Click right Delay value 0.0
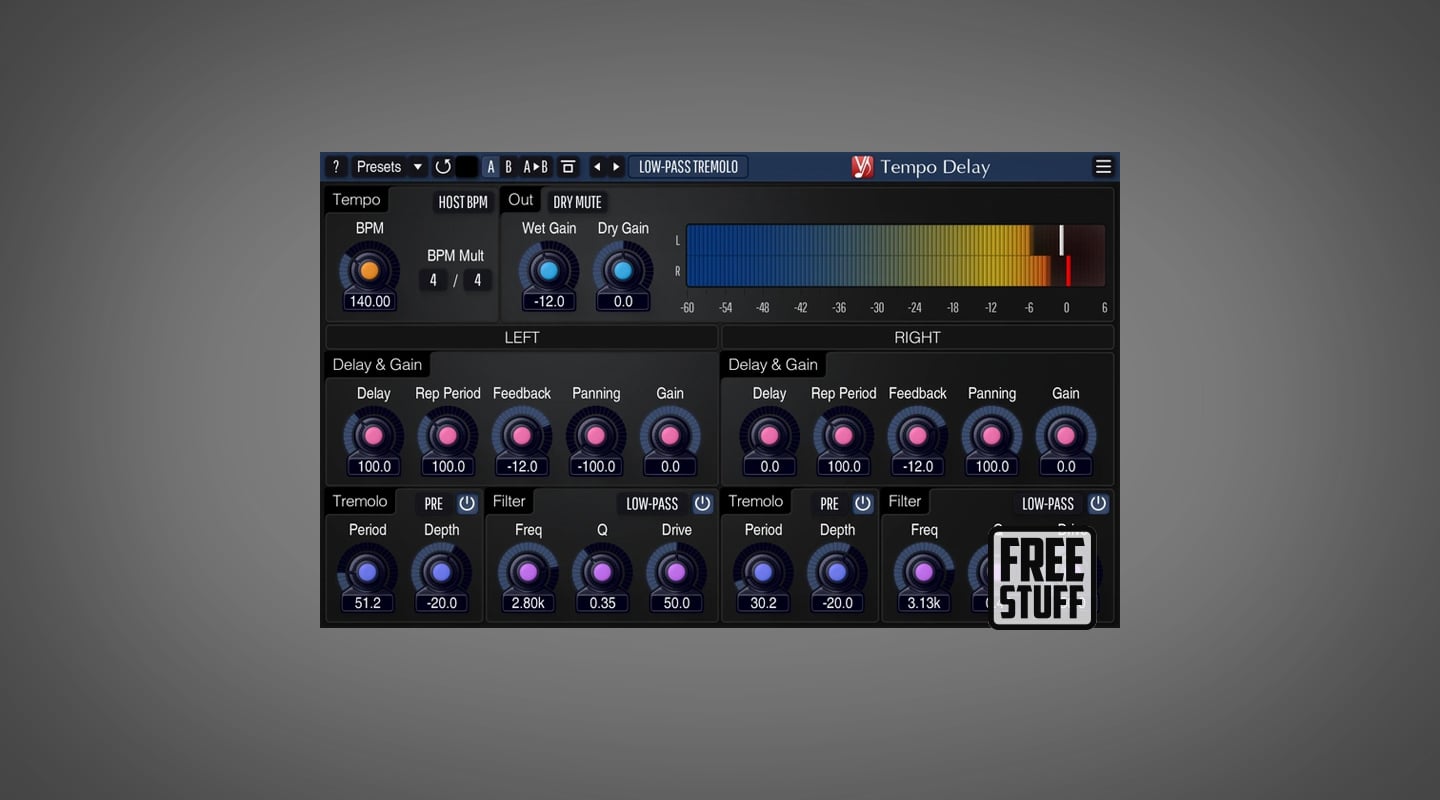 tap(770, 466)
